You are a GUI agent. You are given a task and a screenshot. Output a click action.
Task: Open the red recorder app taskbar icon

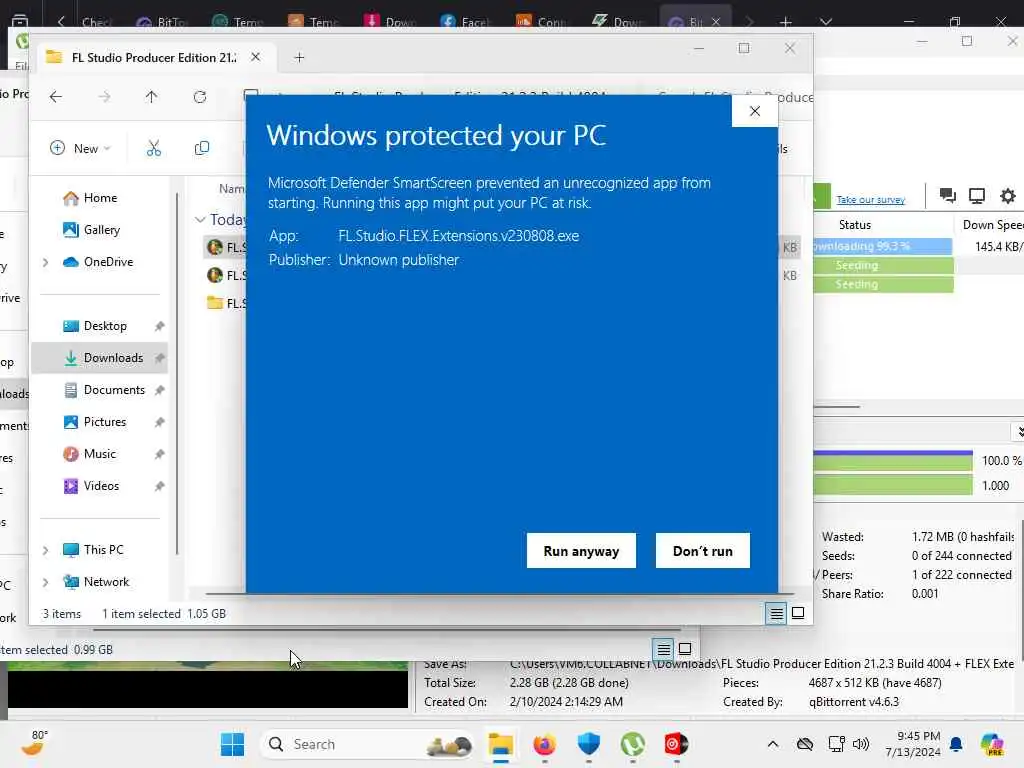[676, 744]
